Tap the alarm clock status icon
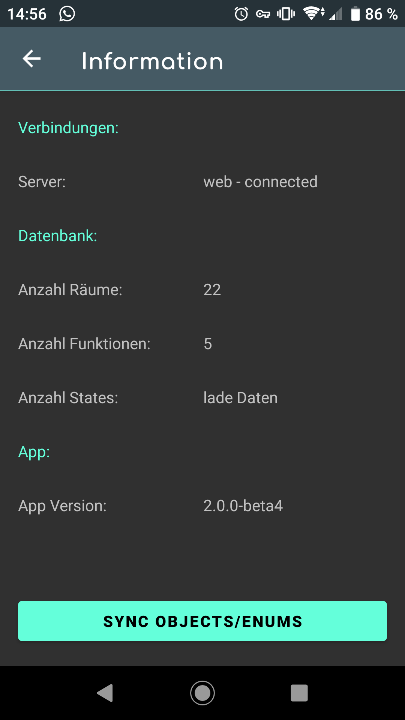This screenshot has height=720, width=405. pos(241,14)
